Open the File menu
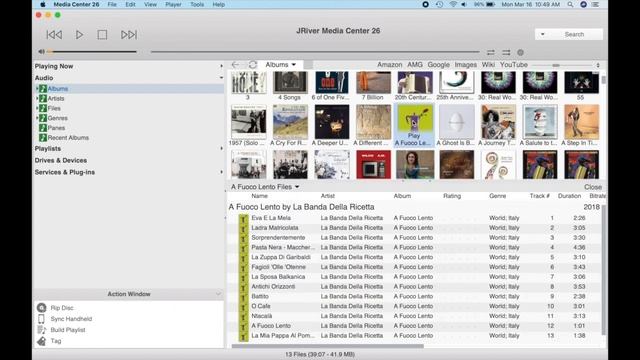 pos(112,4)
